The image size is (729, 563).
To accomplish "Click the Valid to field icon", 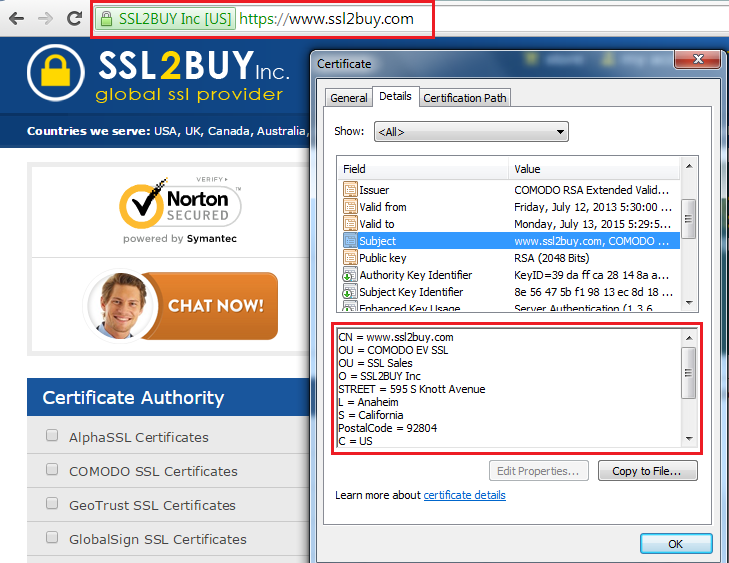I will 350,224.
